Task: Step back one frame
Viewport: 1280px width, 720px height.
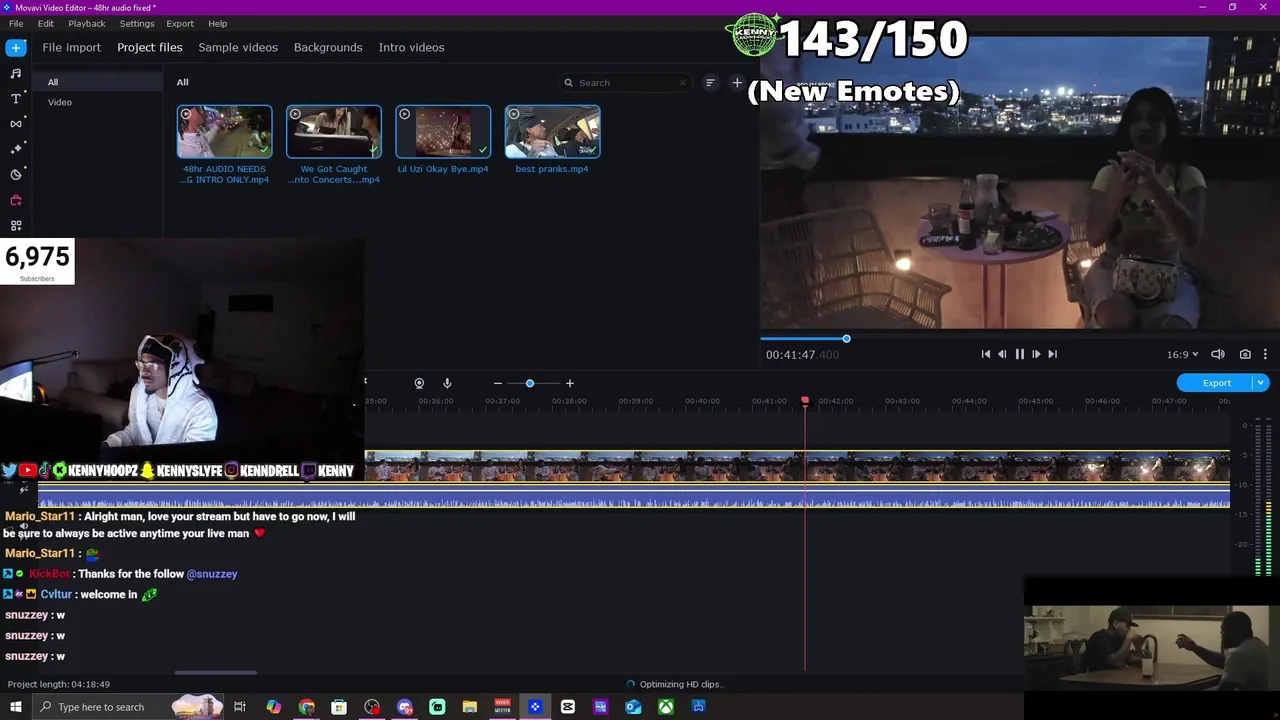Action: 1002,354
